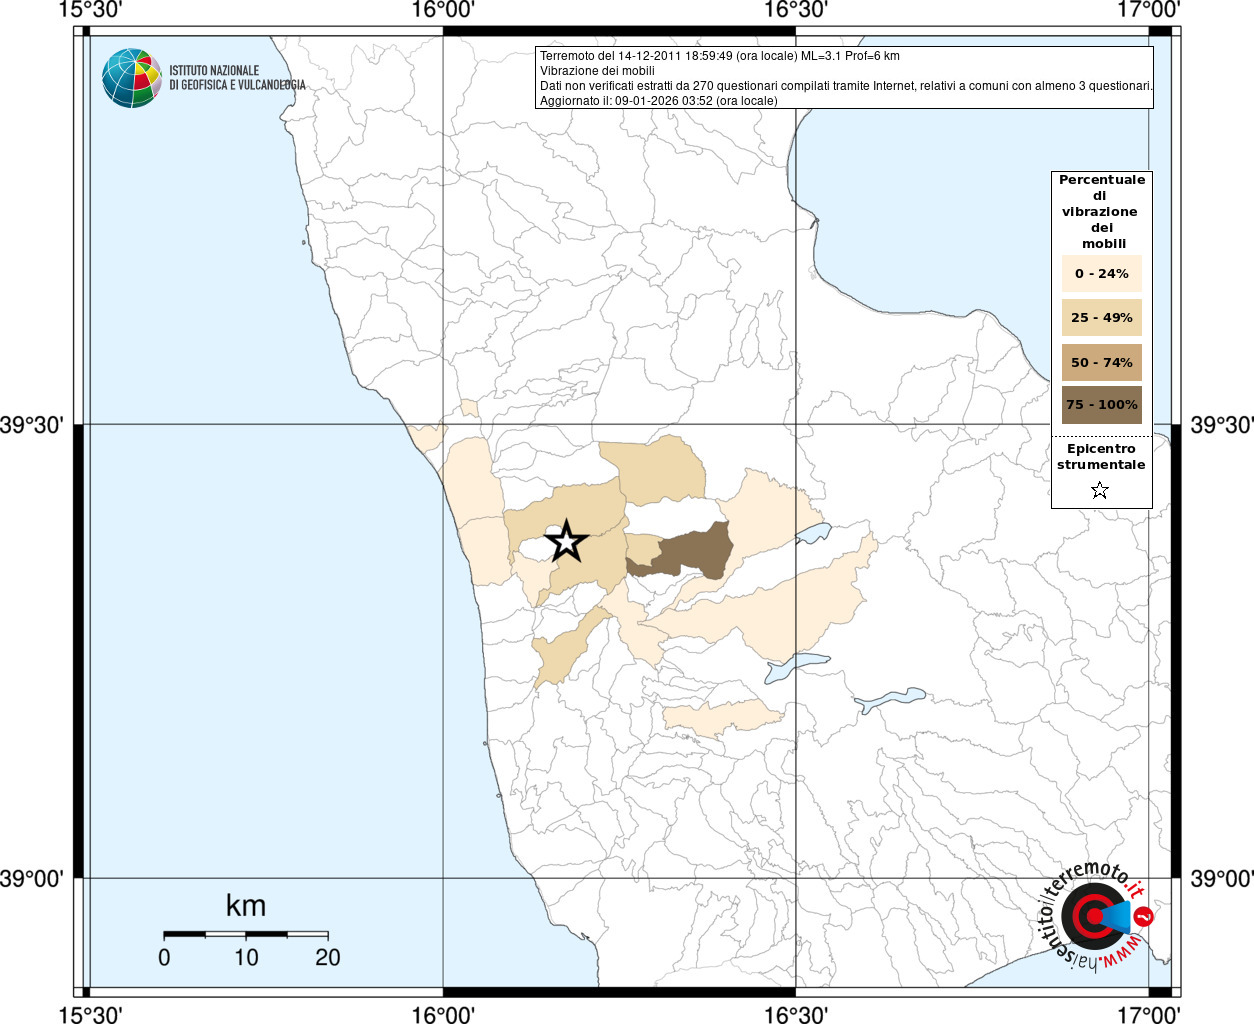Click the haisentitoilterremoto.it target logo

tap(1098, 916)
